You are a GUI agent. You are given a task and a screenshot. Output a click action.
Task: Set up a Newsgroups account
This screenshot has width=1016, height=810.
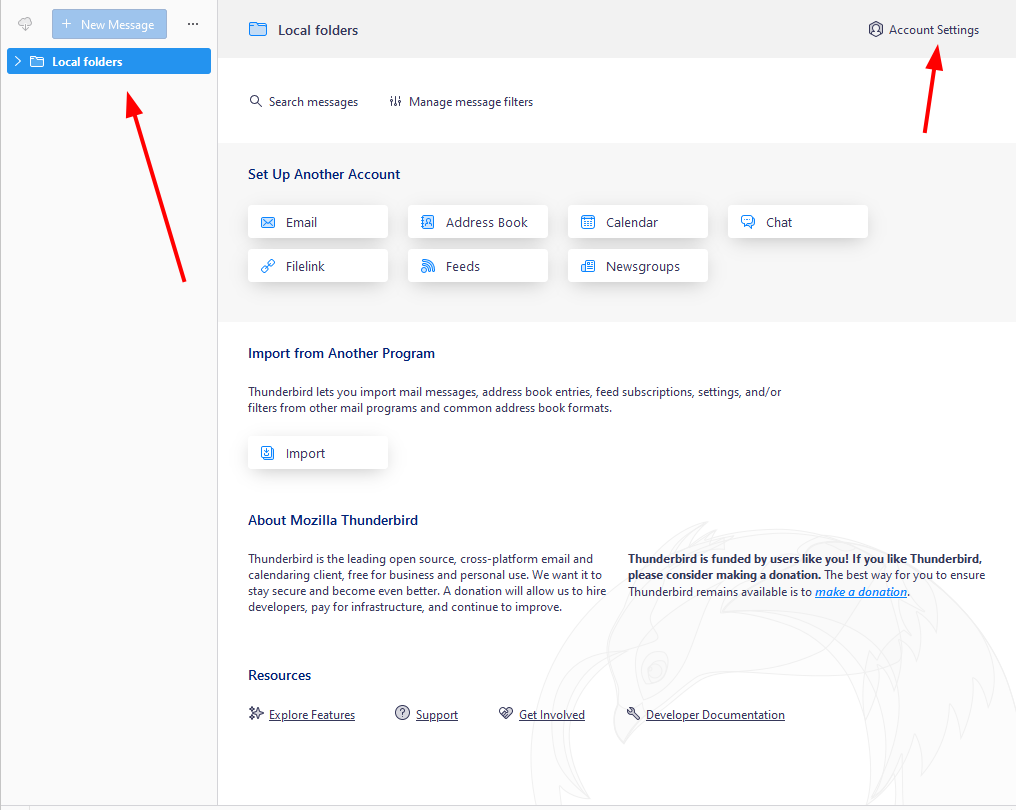(x=637, y=266)
